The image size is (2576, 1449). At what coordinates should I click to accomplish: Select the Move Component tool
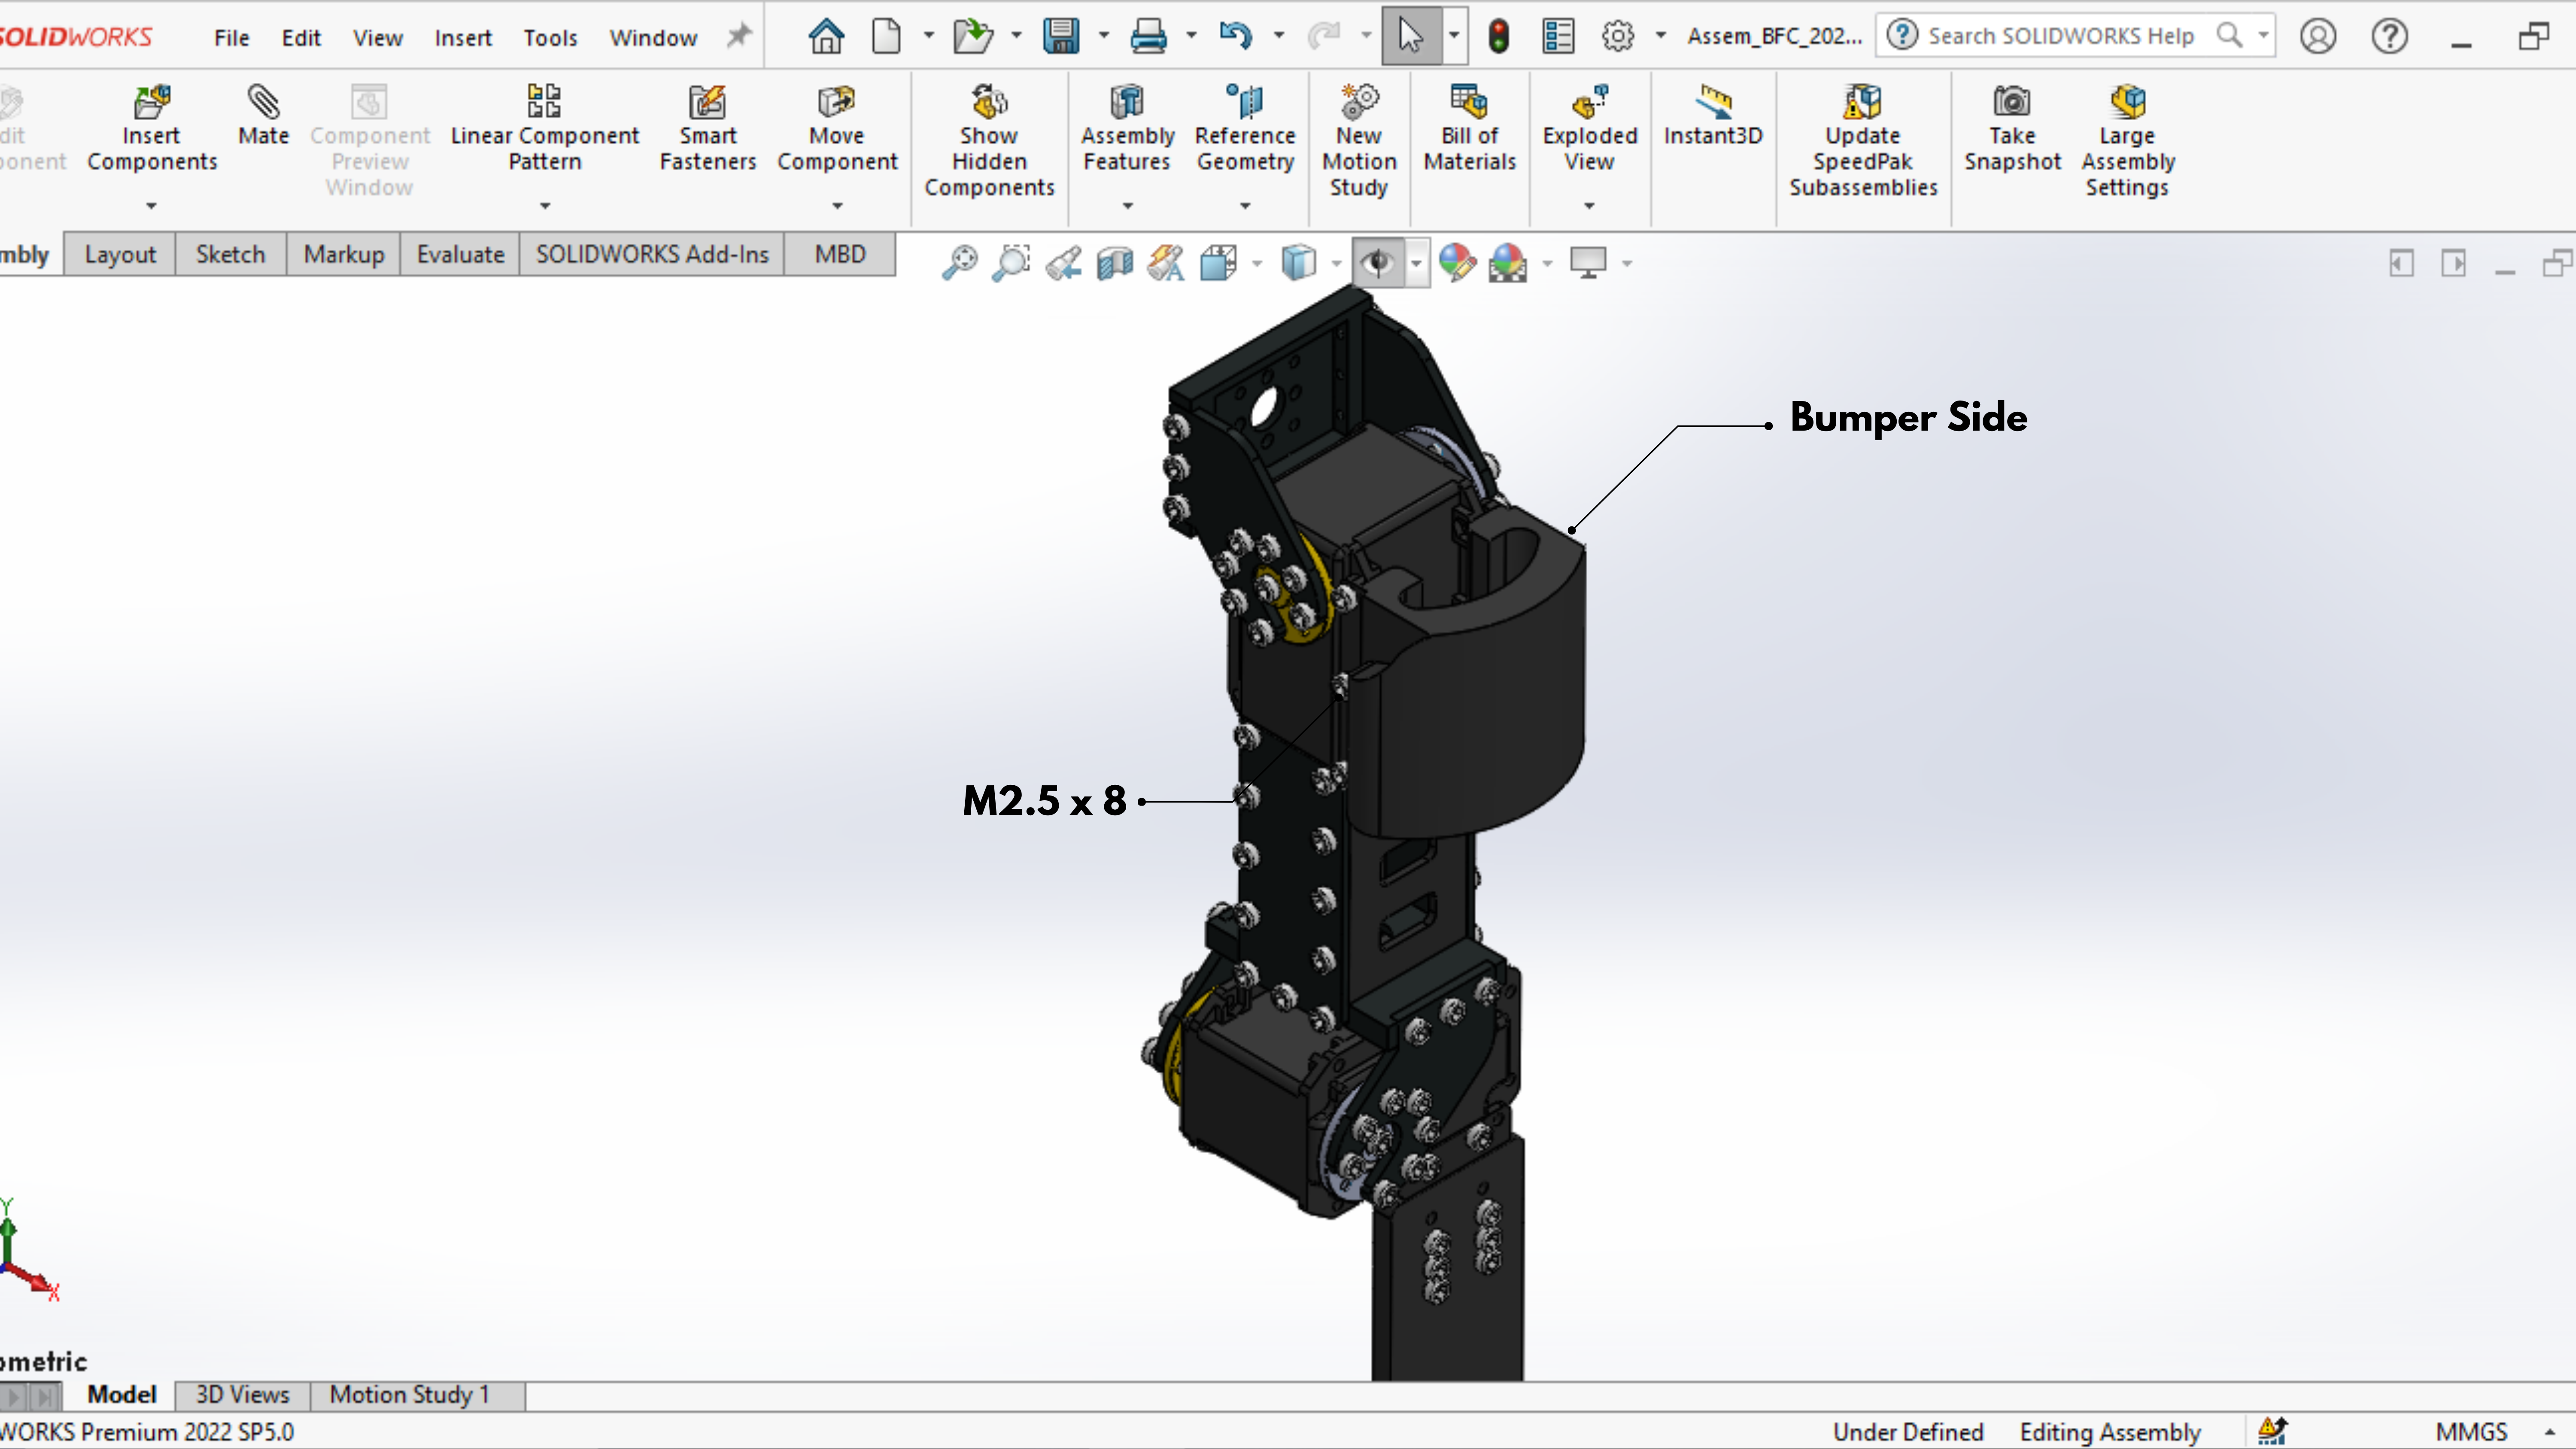[x=837, y=128]
